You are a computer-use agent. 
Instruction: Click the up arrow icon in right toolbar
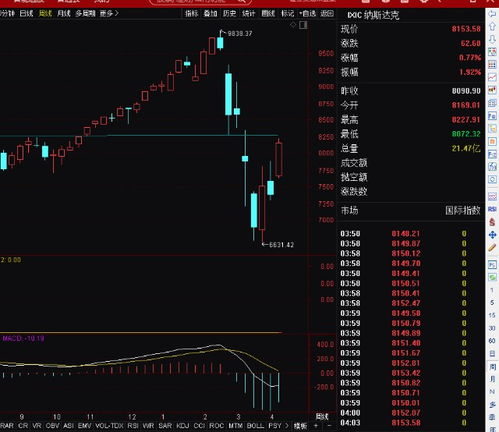coord(492,26)
